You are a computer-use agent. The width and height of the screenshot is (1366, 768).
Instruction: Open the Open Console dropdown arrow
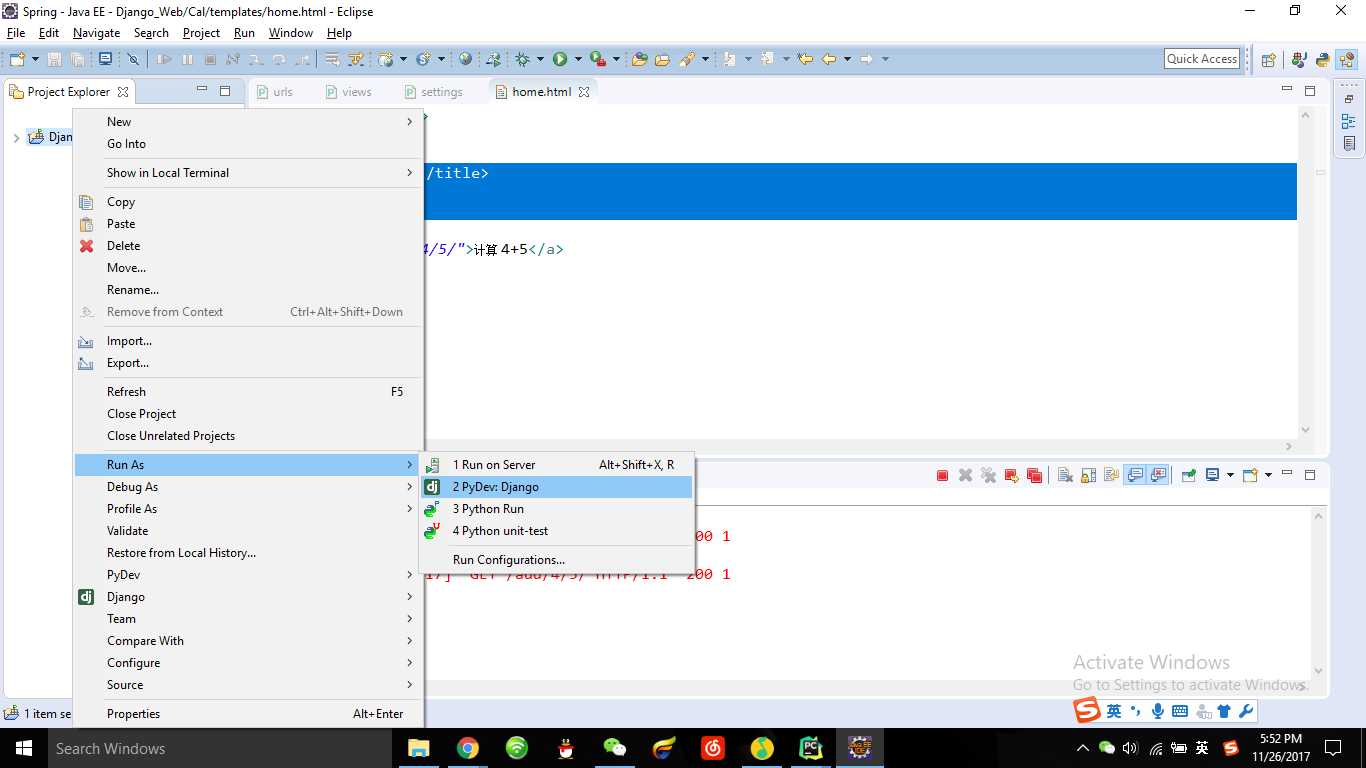(1268, 475)
